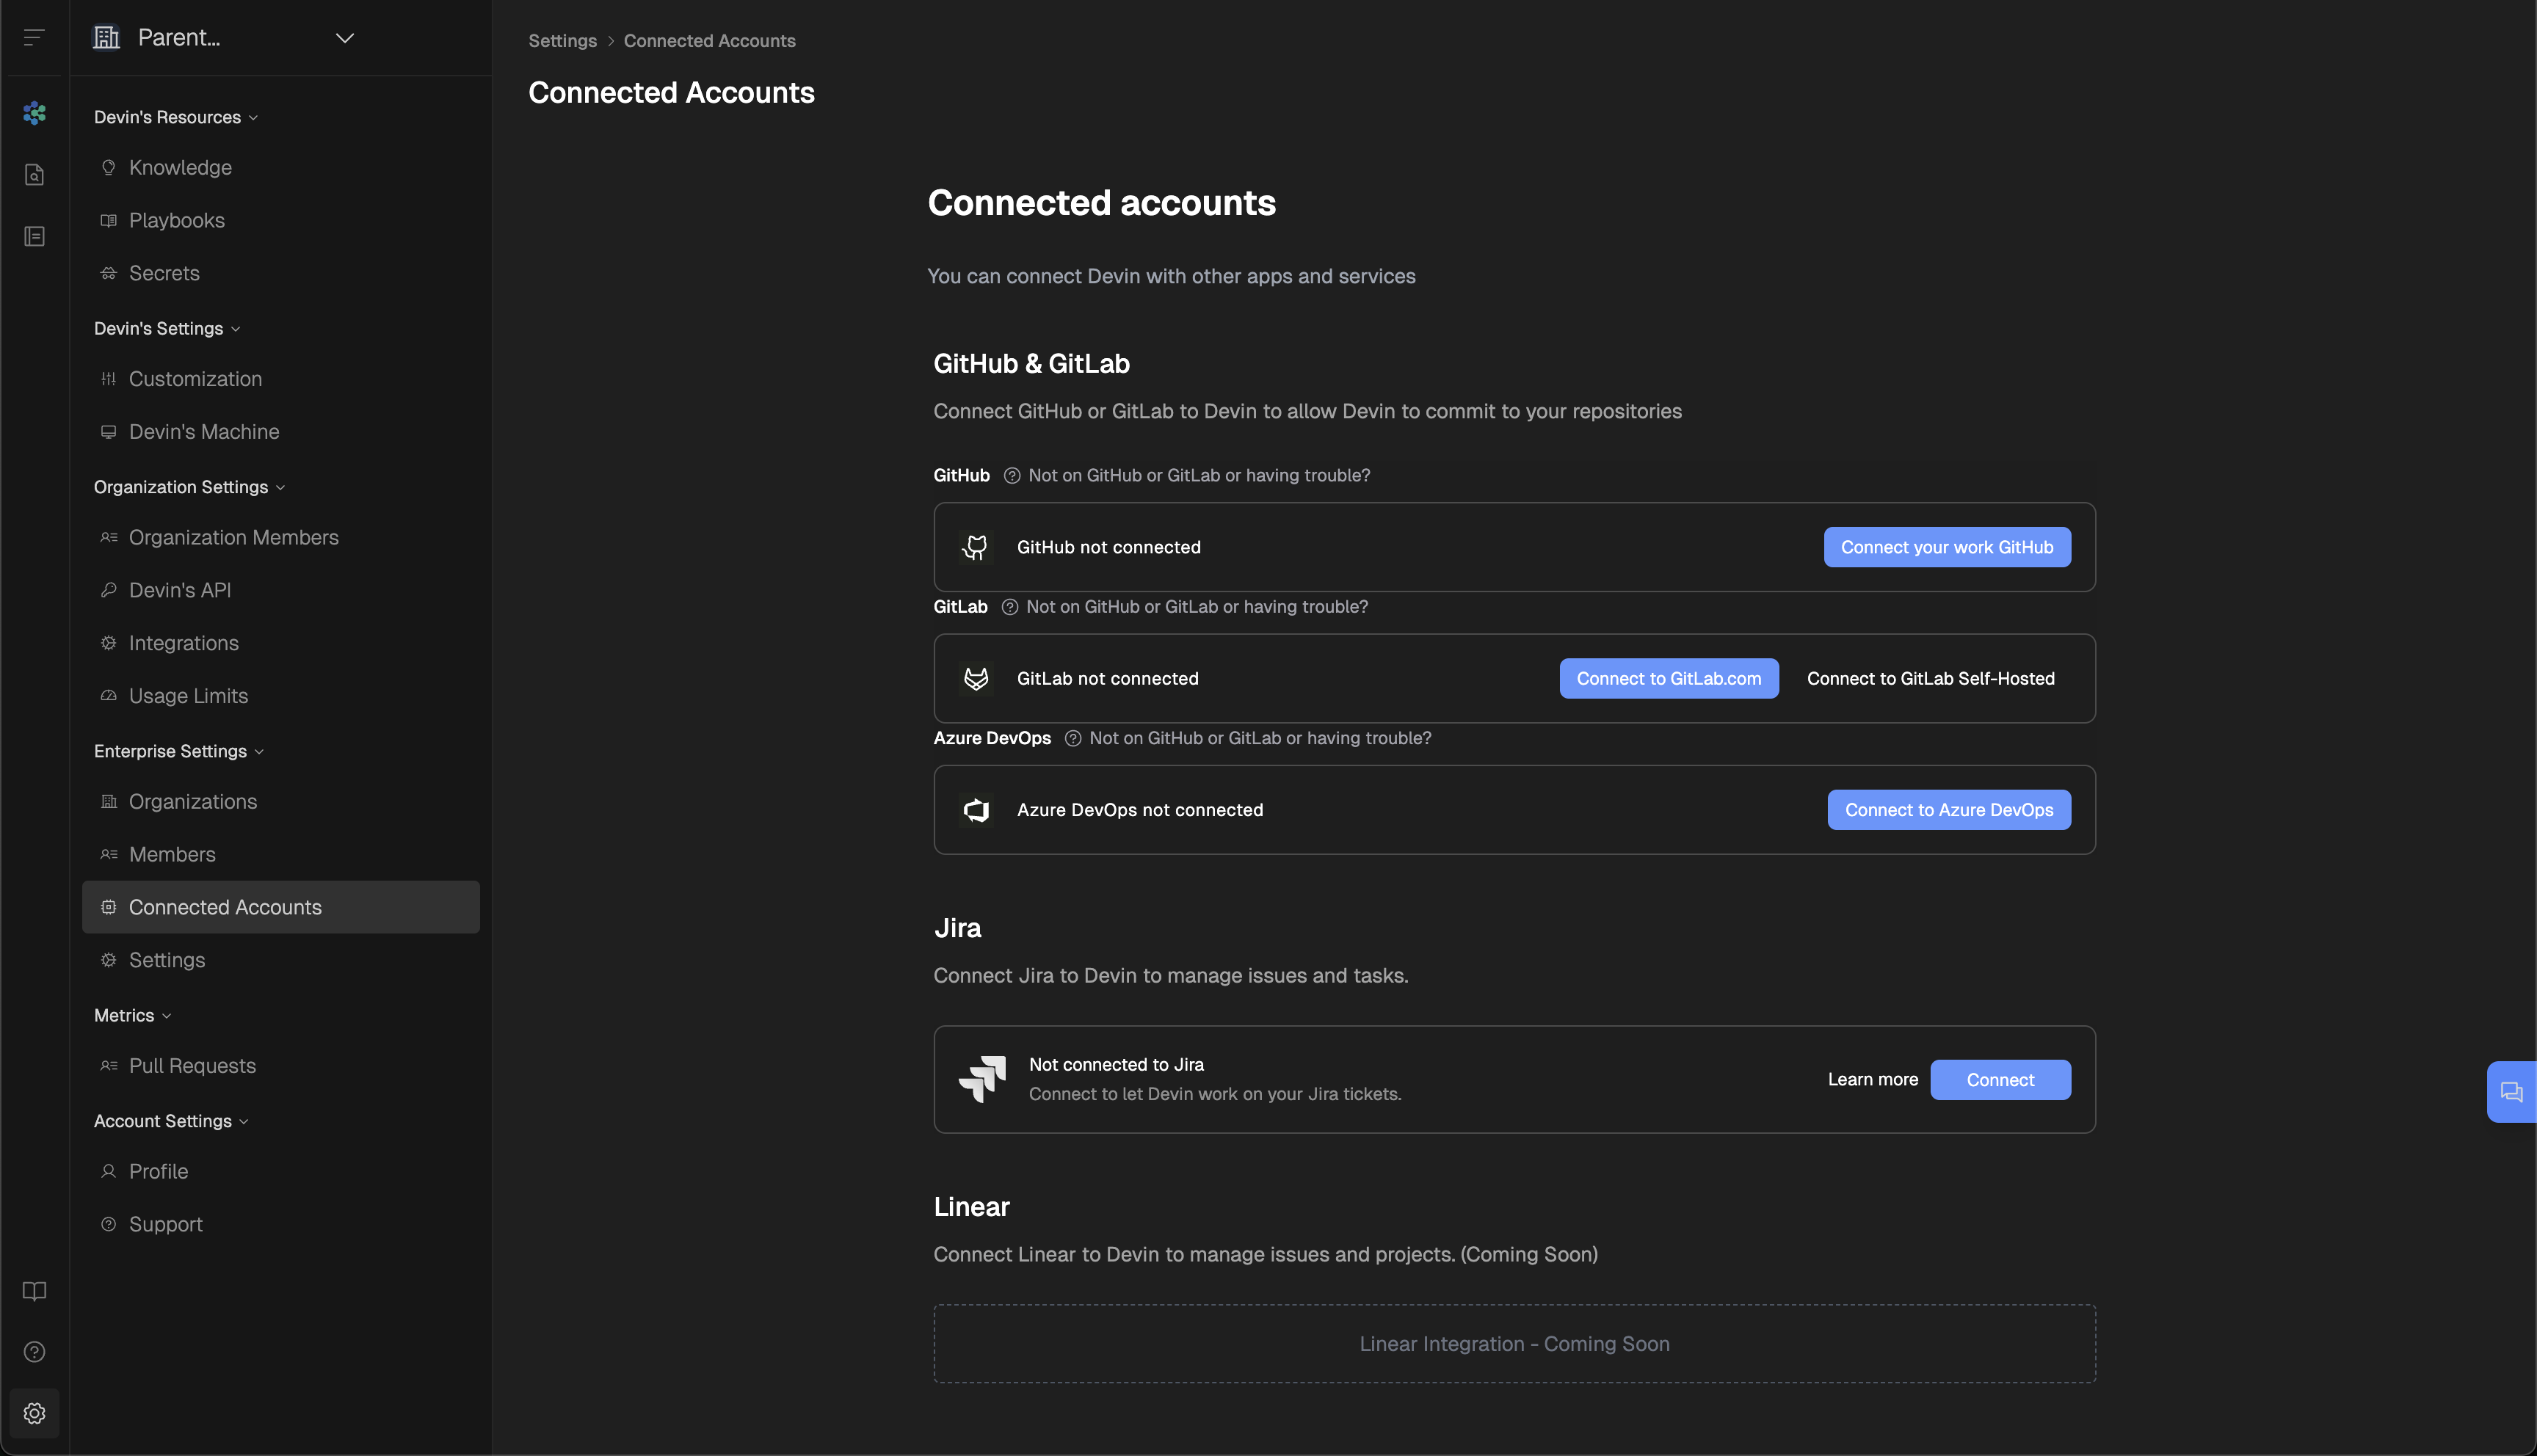The height and width of the screenshot is (1456, 2537).
Task: Click the GitHub help question mark icon
Action: tap(1012, 476)
